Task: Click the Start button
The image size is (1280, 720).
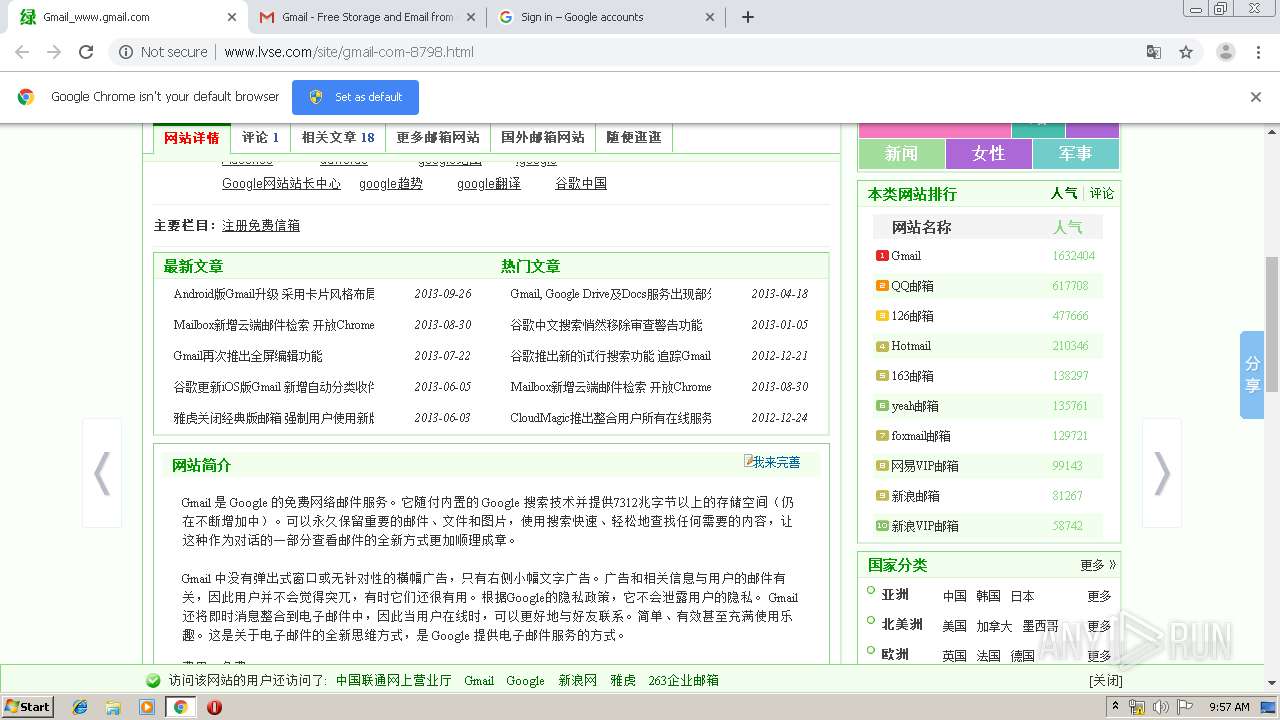Action: tap(28, 707)
